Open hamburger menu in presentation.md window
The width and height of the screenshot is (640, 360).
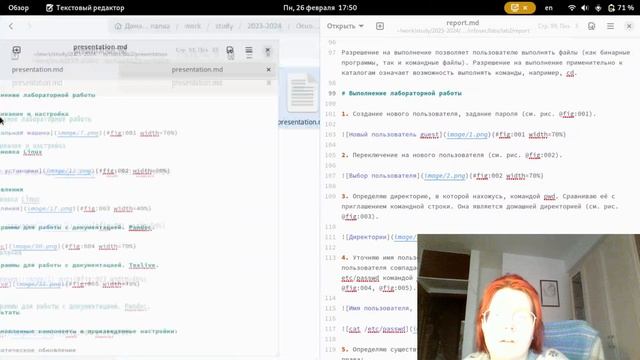249,50
